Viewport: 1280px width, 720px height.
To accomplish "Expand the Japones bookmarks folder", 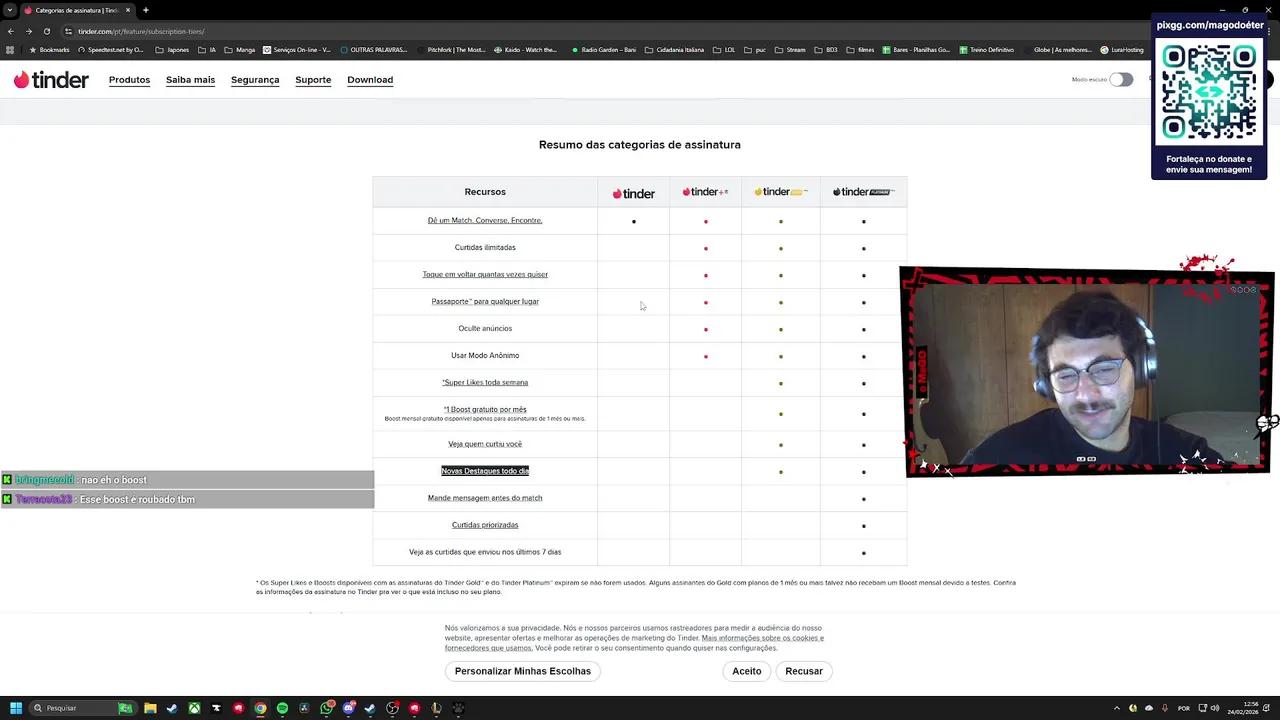I will point(178,50).
